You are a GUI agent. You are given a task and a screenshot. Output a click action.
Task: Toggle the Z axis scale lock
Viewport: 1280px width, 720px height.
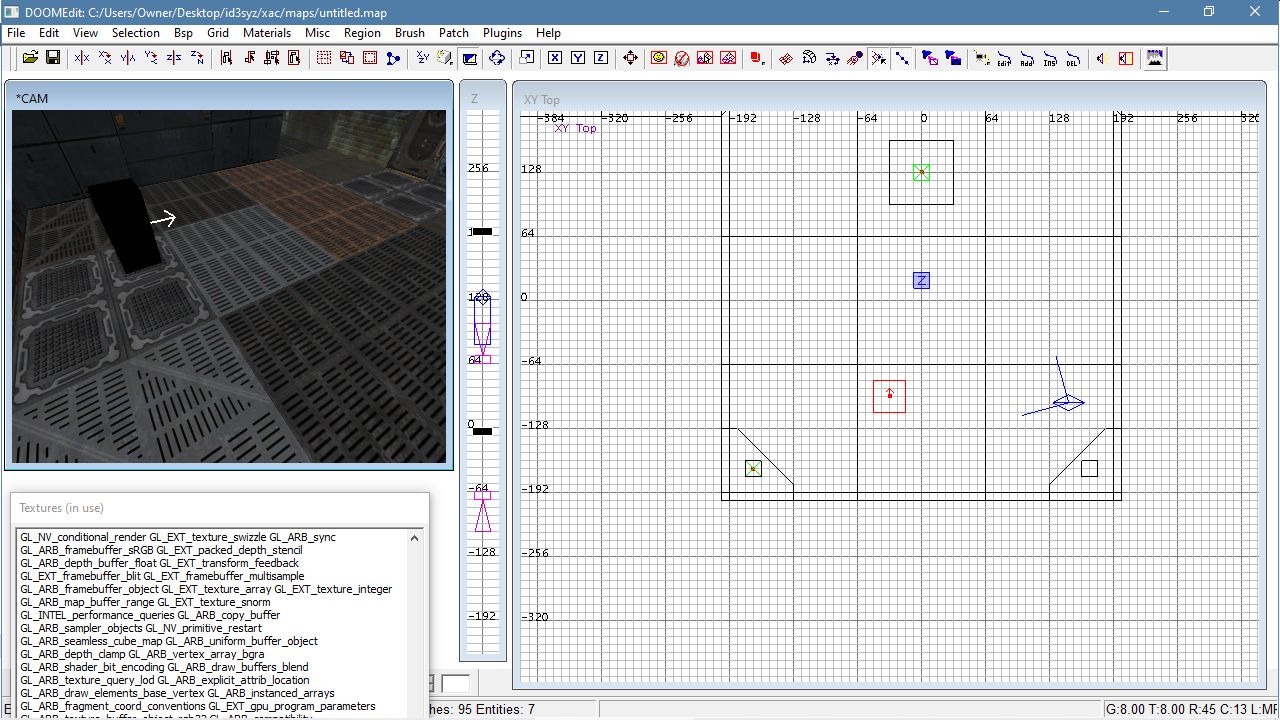point(601,58)
